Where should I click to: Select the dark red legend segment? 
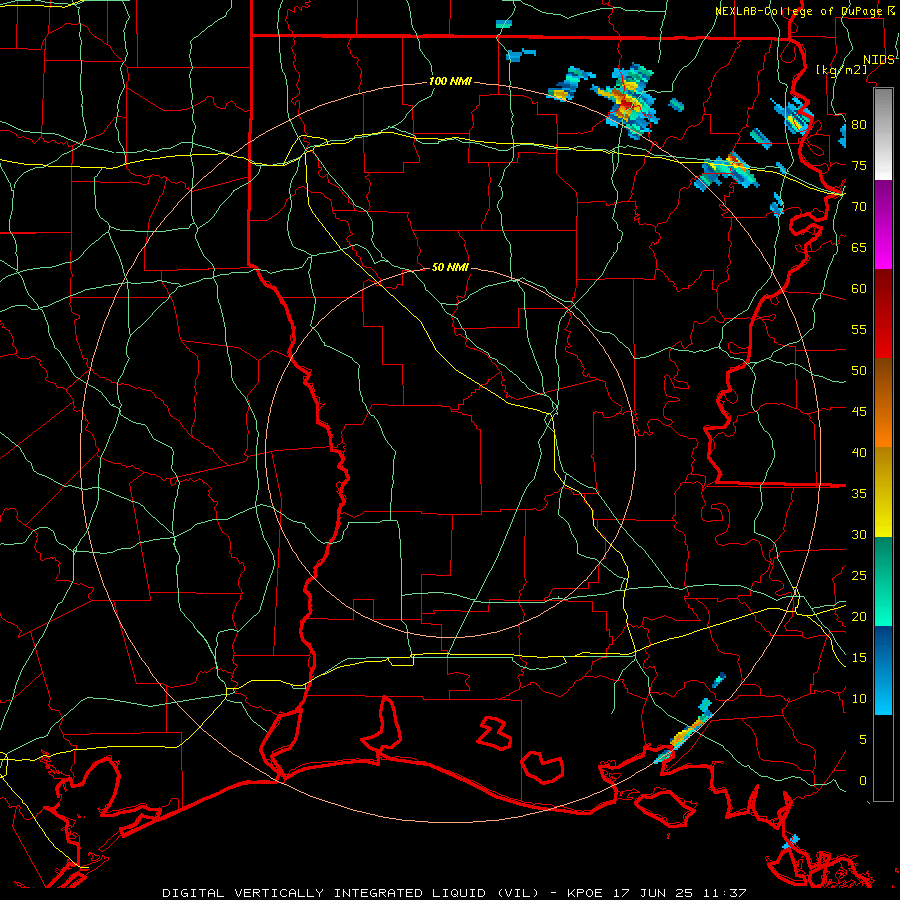pyautogui.click(x=883, y=314)
